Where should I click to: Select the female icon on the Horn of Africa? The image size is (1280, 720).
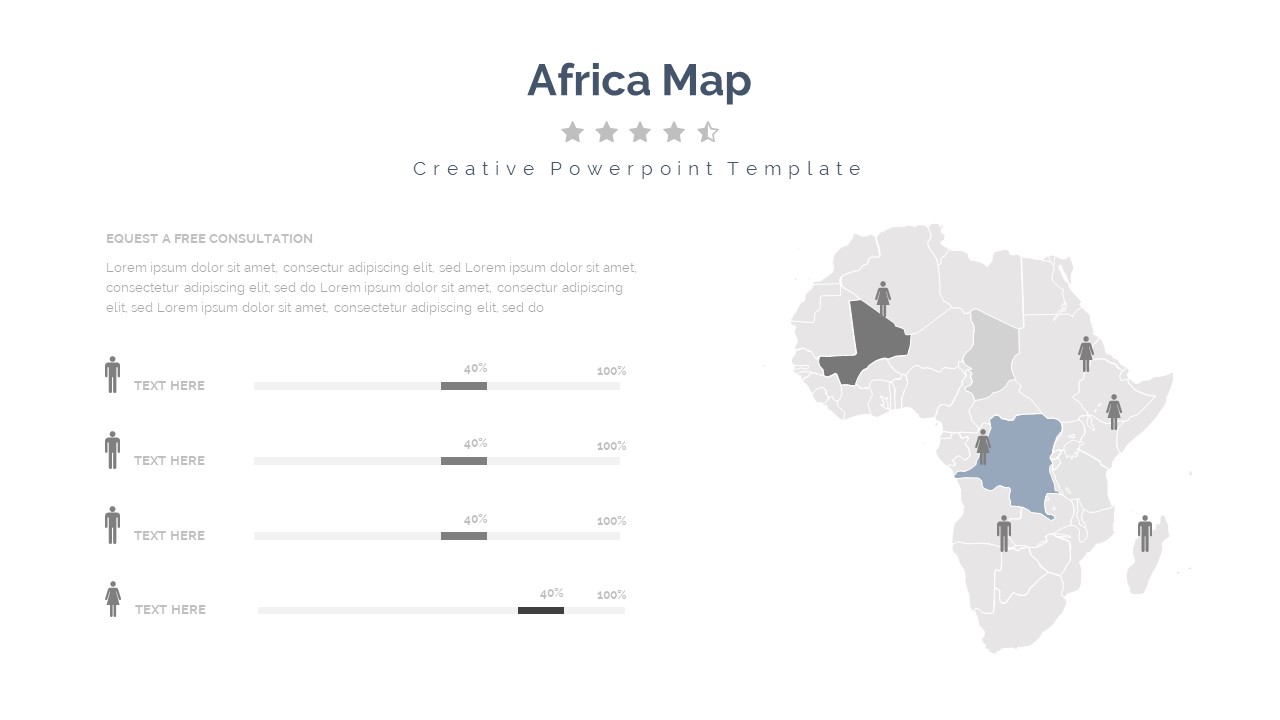(x=1114, y=411)
